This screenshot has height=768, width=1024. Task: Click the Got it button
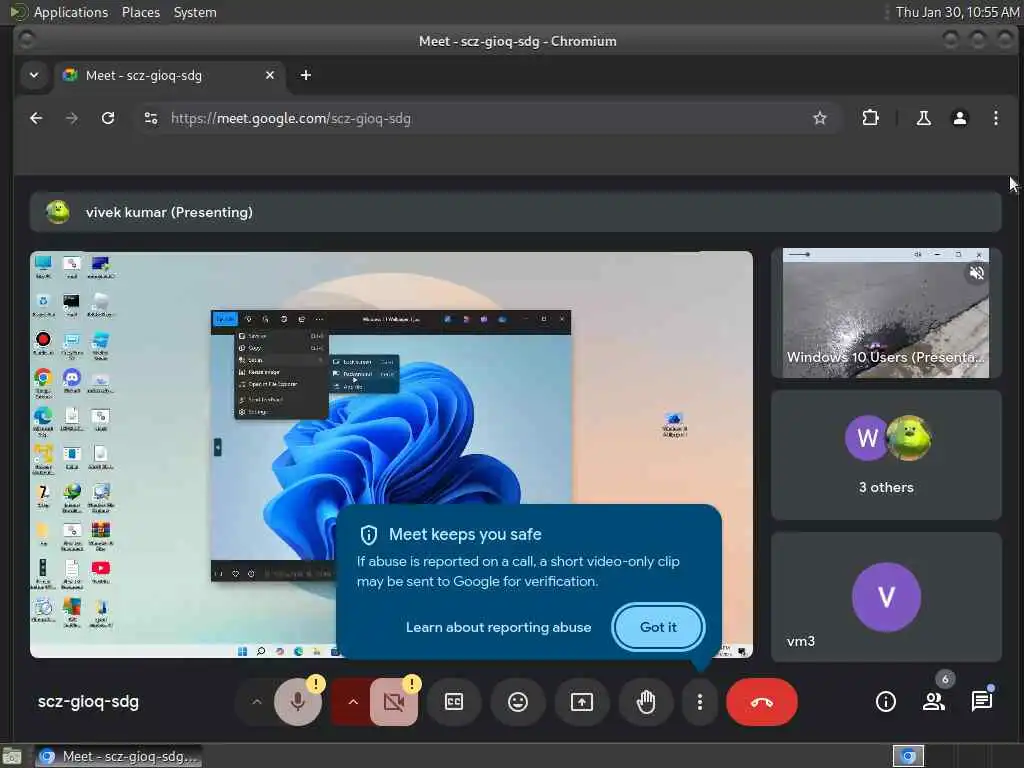(x=658, y=627)
